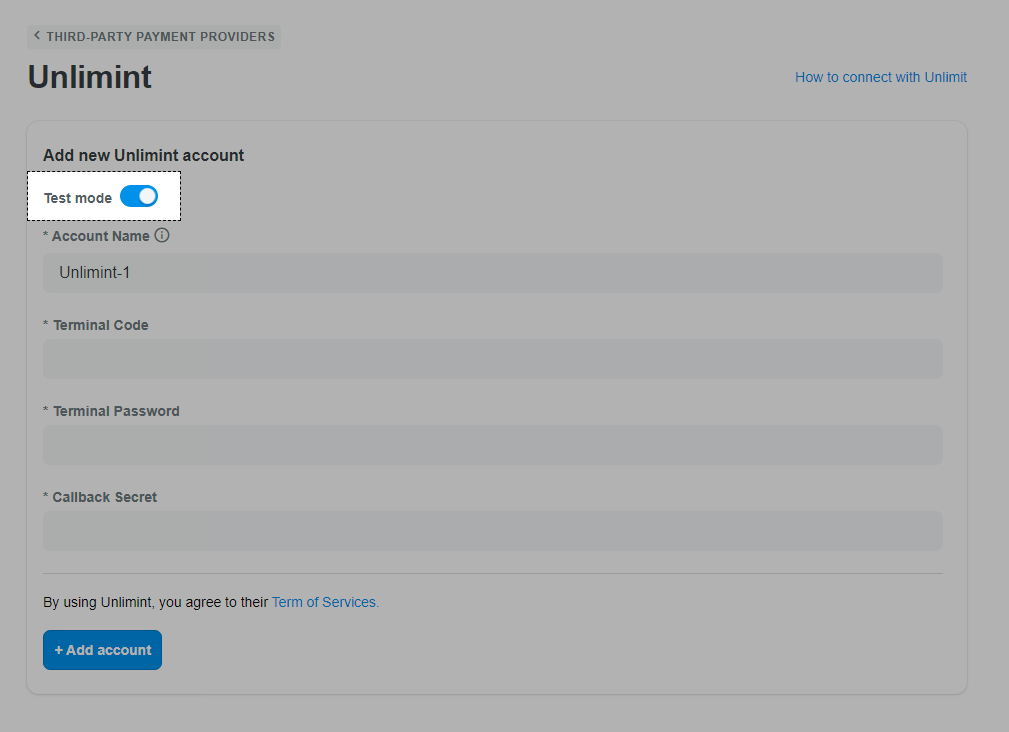Viewport: 1009px width, 732px height.
Task: Click the 'By using Unlimint, you agree' text
Action: pyautogui.click(x=156, y=602)
